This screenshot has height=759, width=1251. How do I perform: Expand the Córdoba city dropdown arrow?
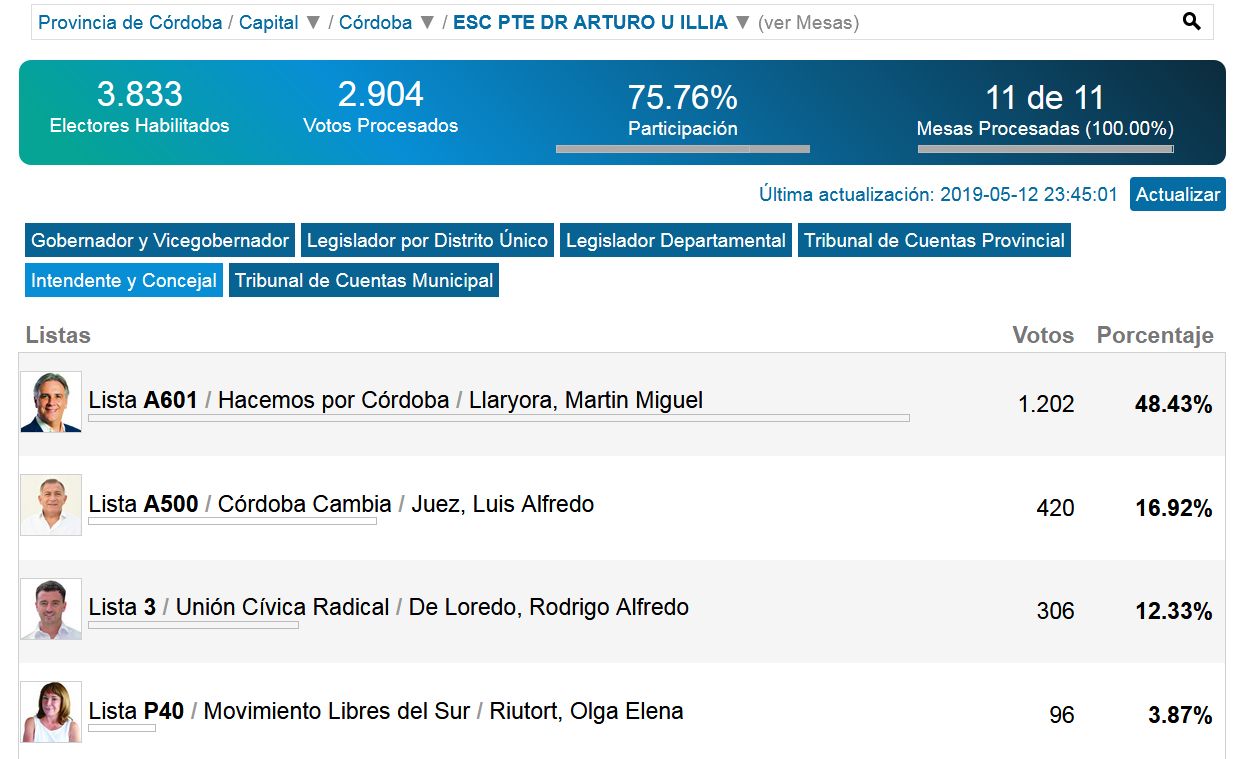click(x=427, y=23)
